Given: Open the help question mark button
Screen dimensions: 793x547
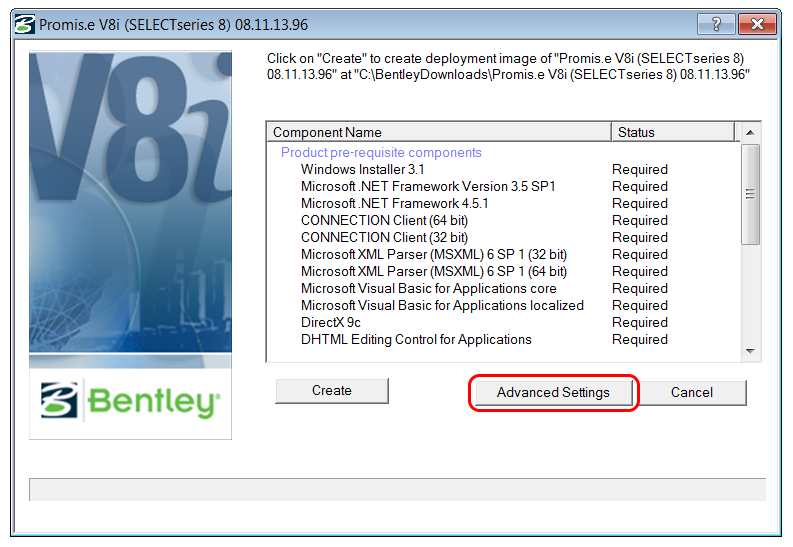Looking at the screenshot, I should click(x=716, y=24).
